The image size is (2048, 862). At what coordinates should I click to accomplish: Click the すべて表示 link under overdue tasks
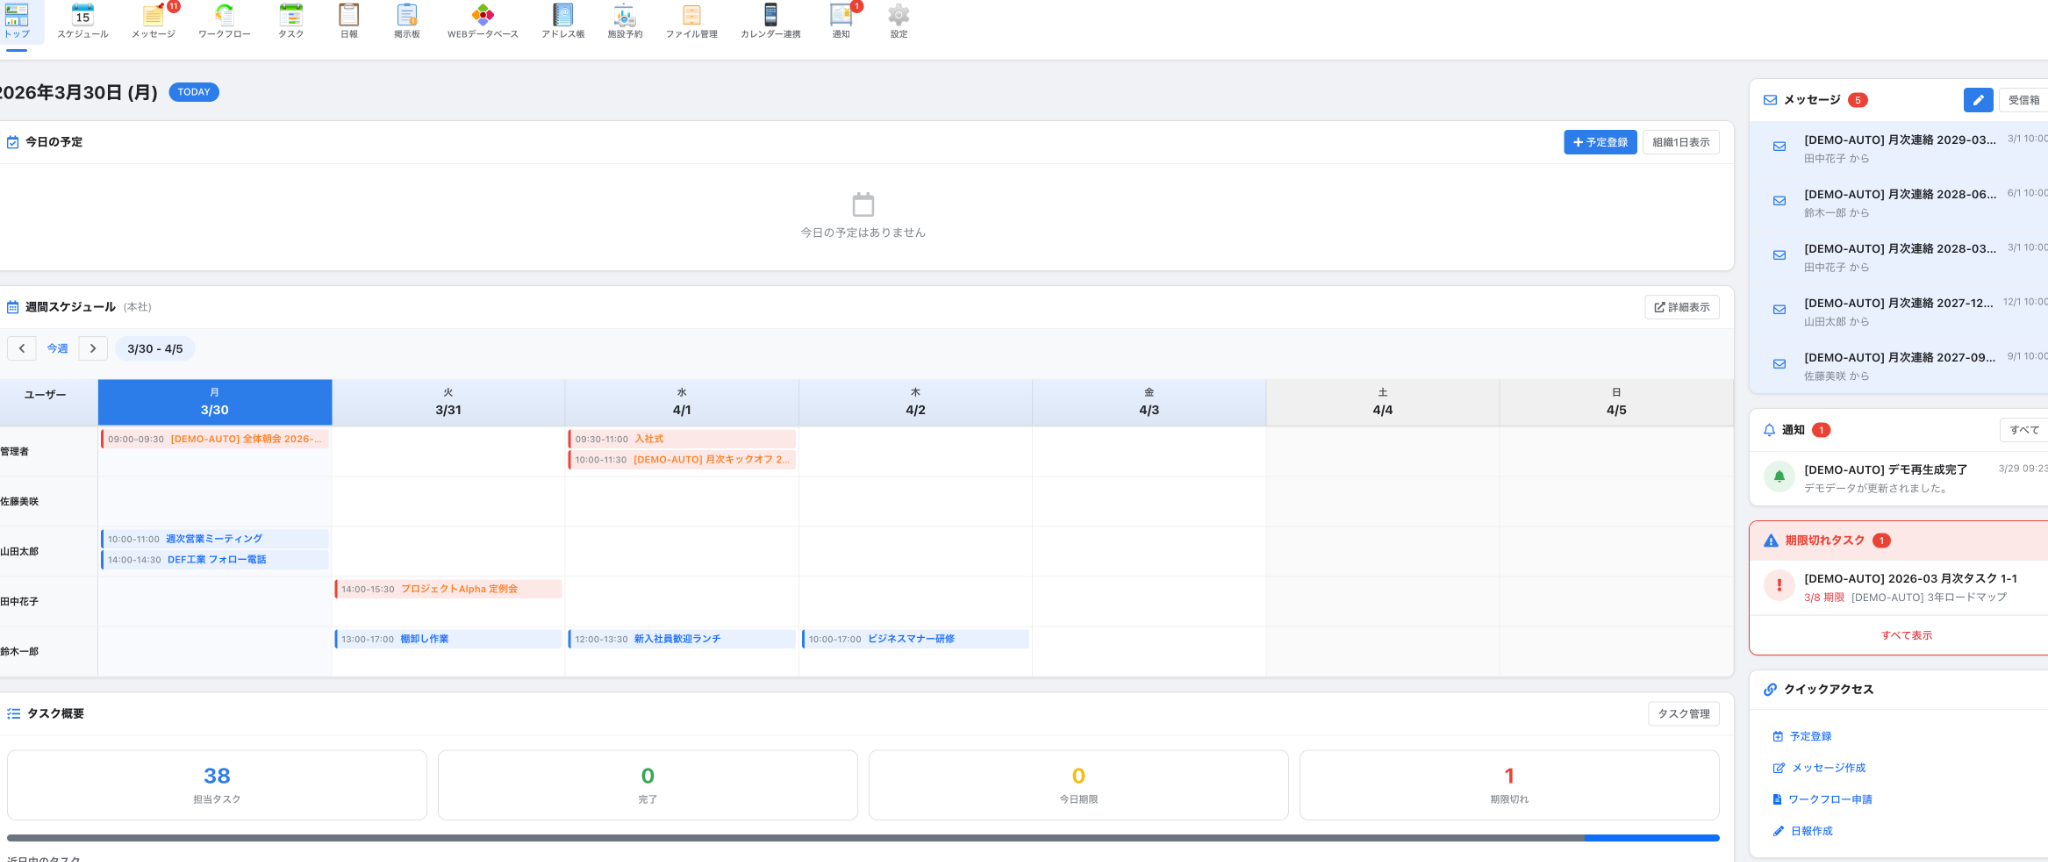click(1906, 635)
